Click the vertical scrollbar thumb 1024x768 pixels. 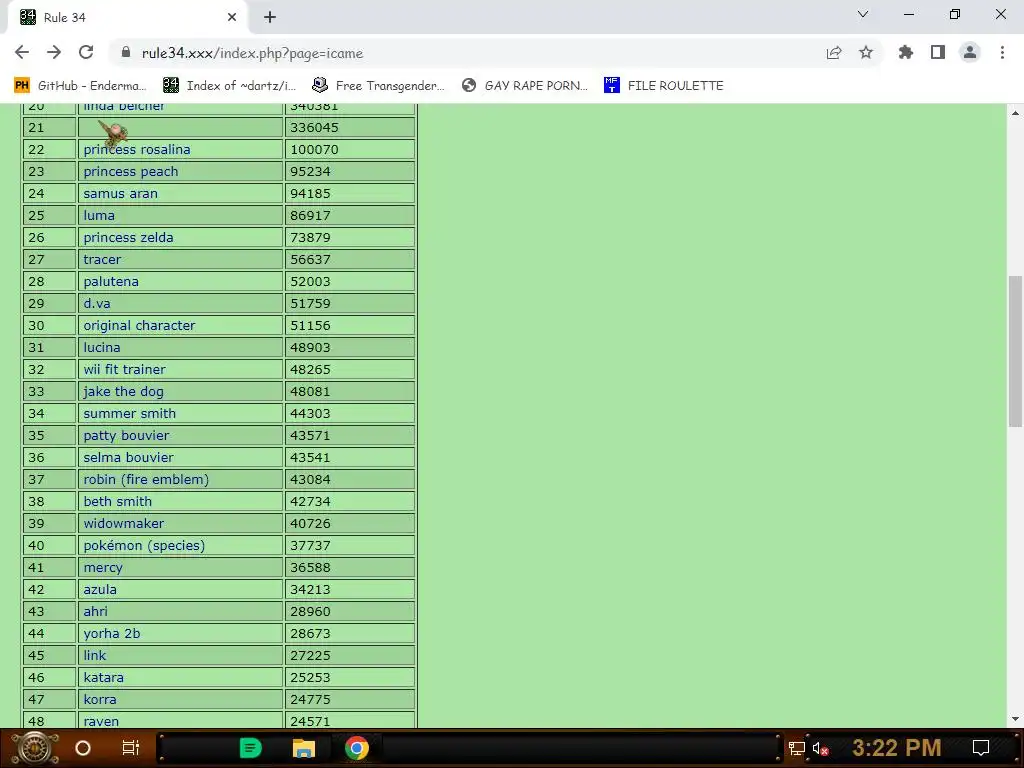(x=1015, y=351)
